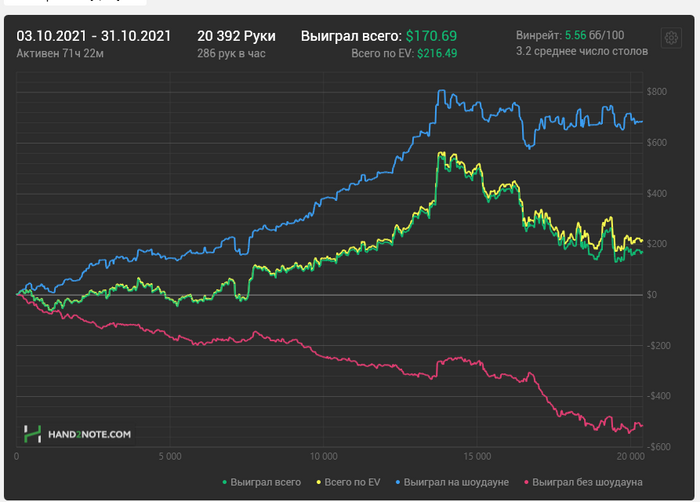The width and height of the screenshot is (700, 502).
Task: Click the yellow 'Всего по EV' legend dot
Action: (x=319, y=482)
